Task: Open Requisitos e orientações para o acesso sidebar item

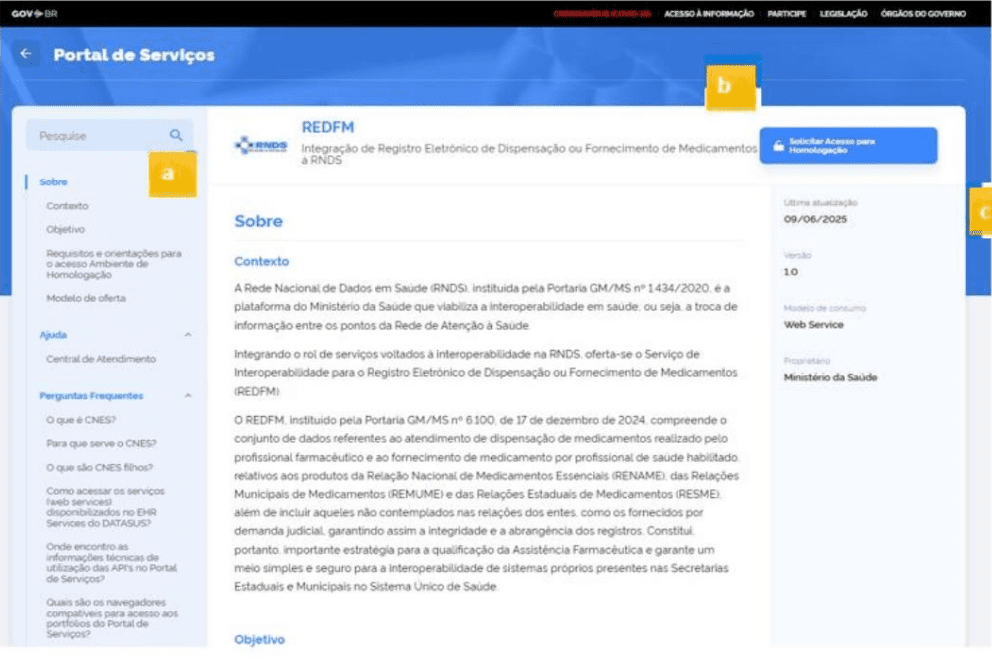Action: pyautogui.click(x=114, y=264)
